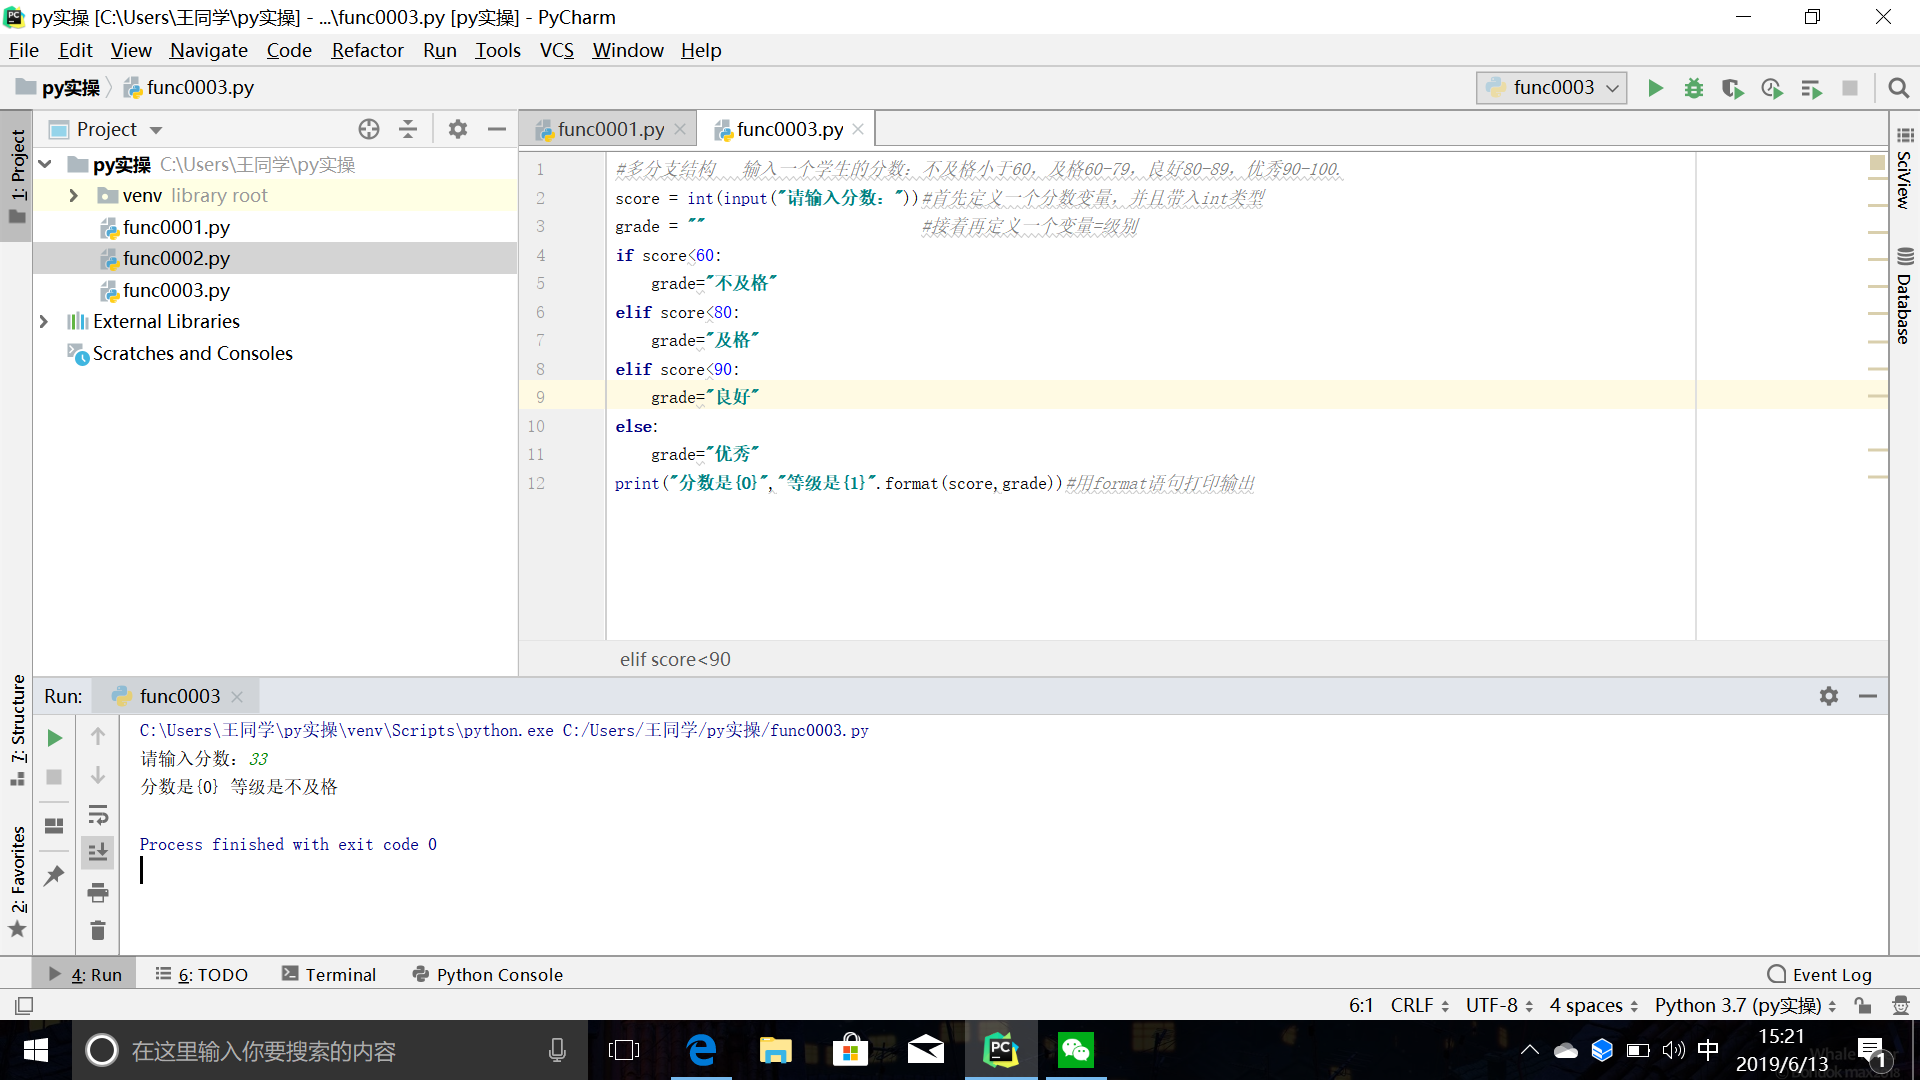This screenshot has width=1920, height=1080.
Task: Open the 7: Structure side tab
Action: pos(17,730)
